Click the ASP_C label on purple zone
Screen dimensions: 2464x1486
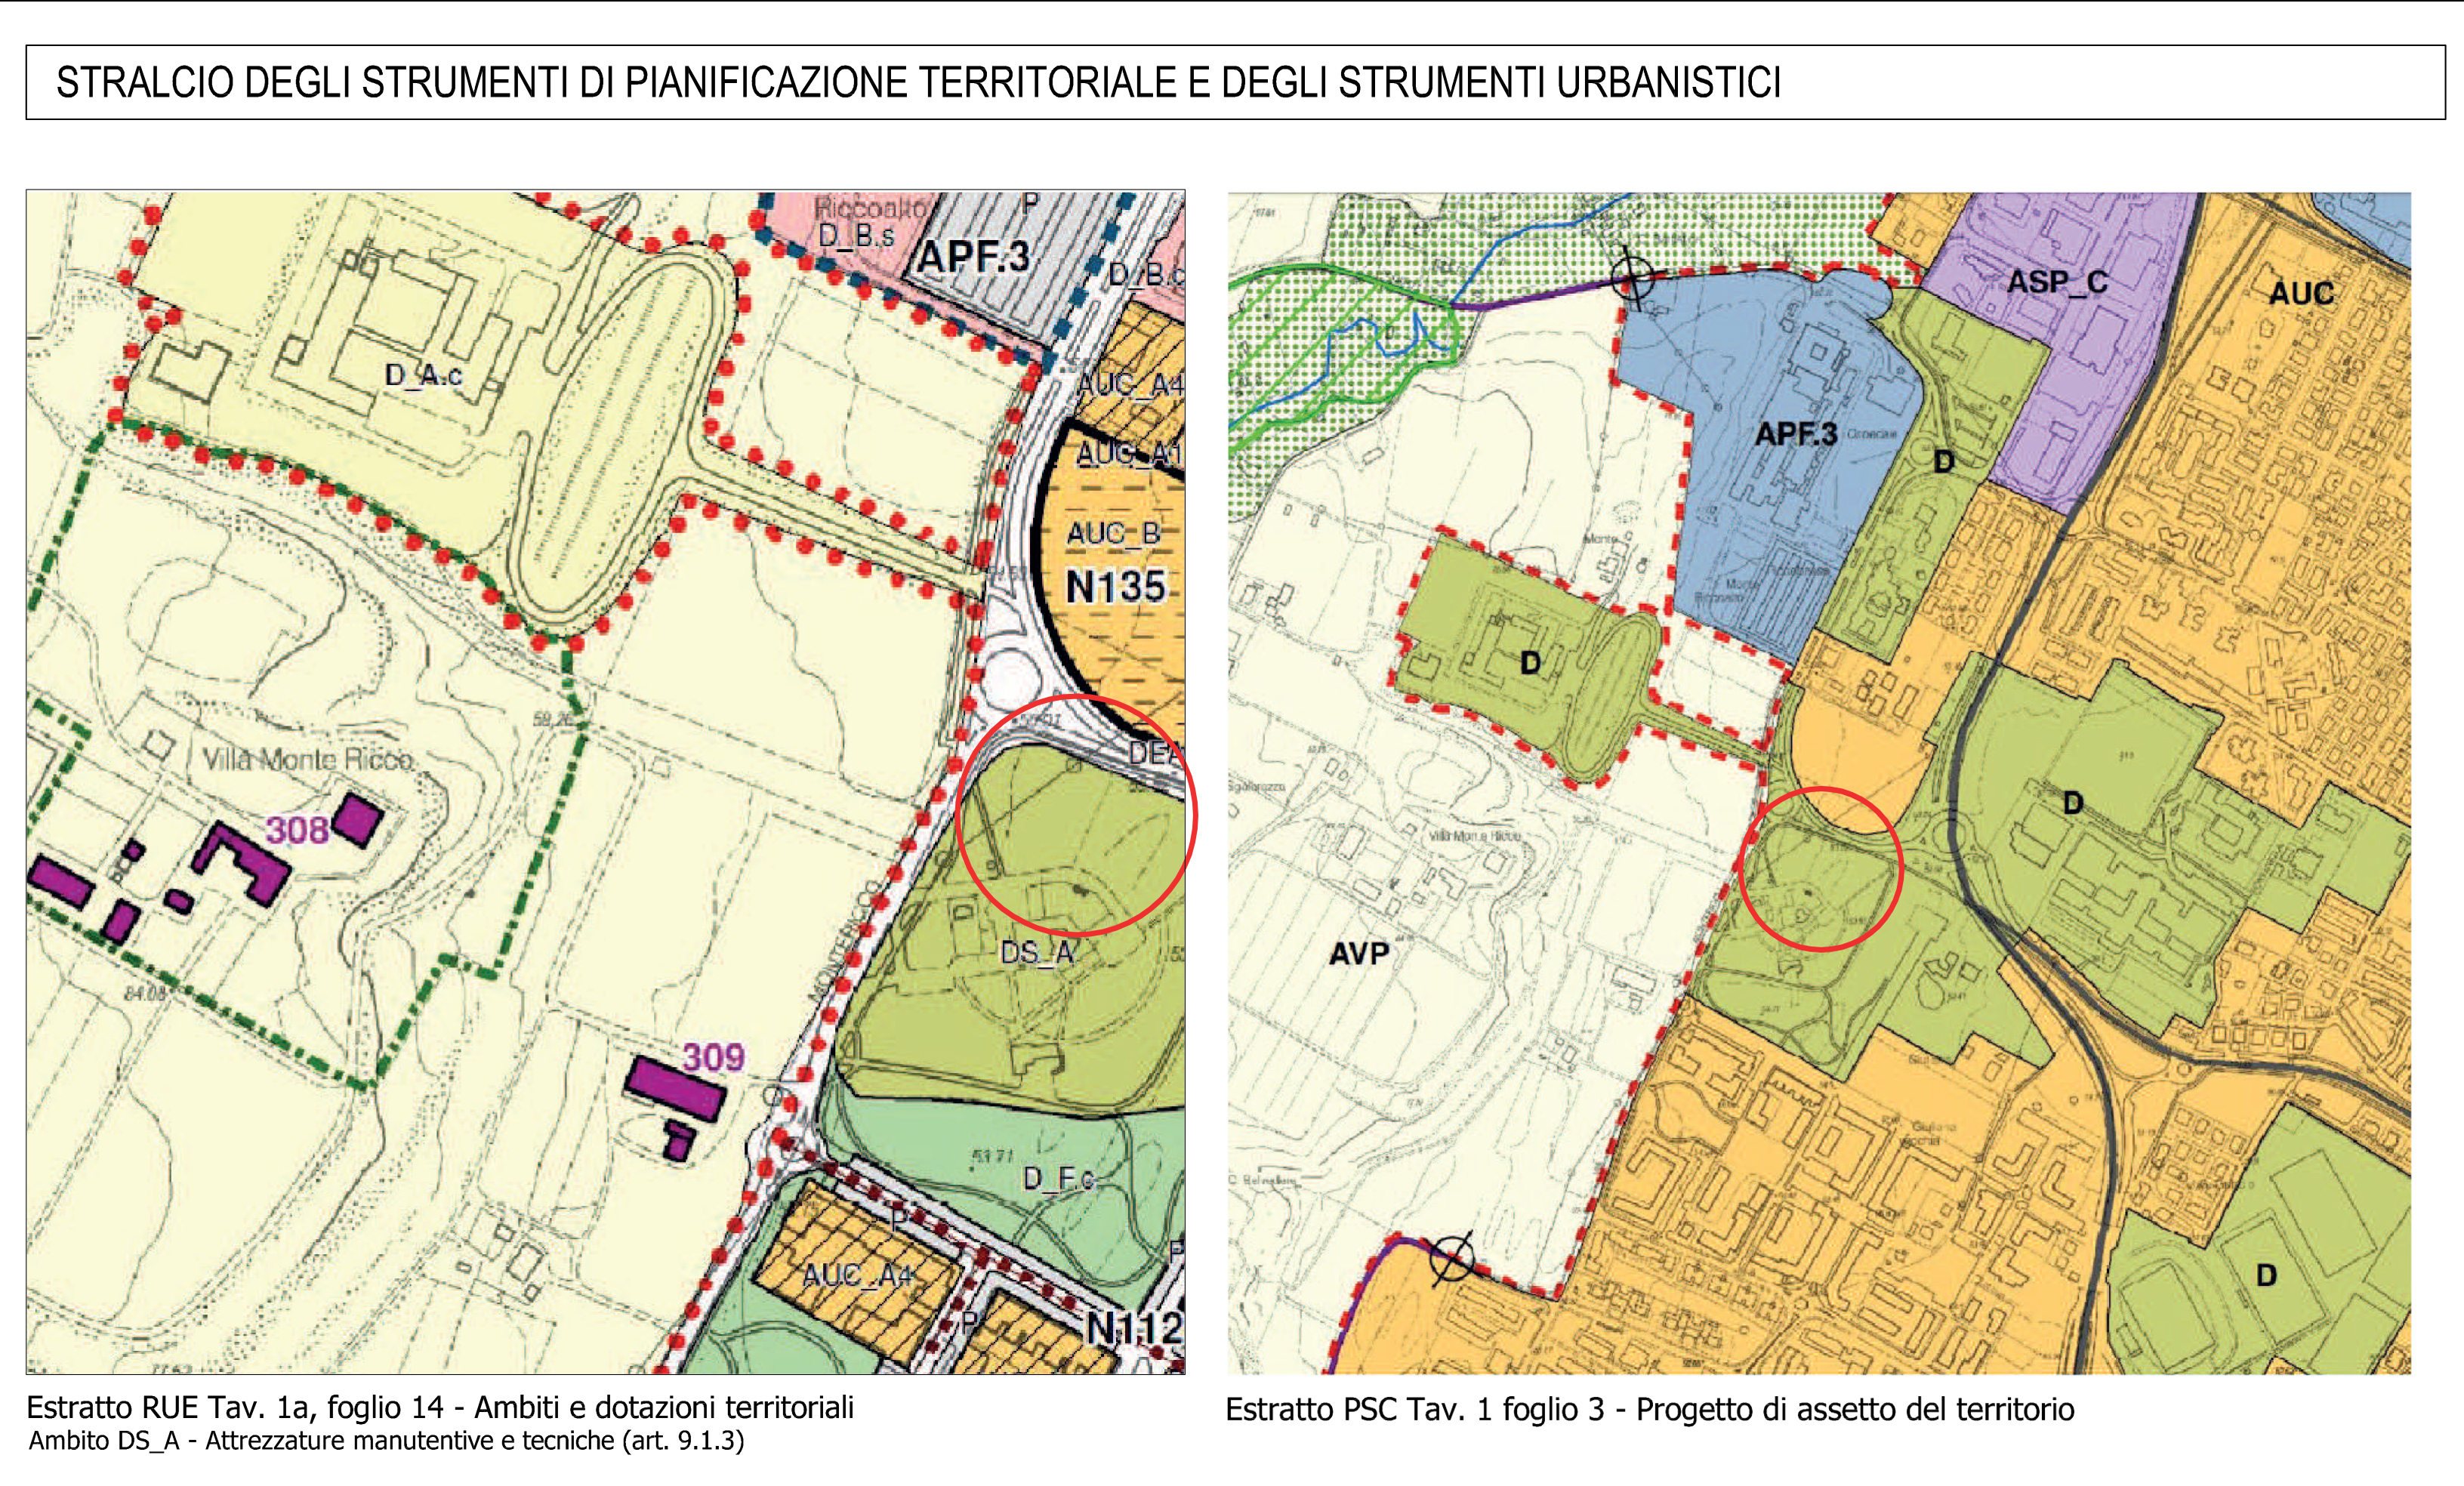pyautogui.click(x=2057, y=282)
